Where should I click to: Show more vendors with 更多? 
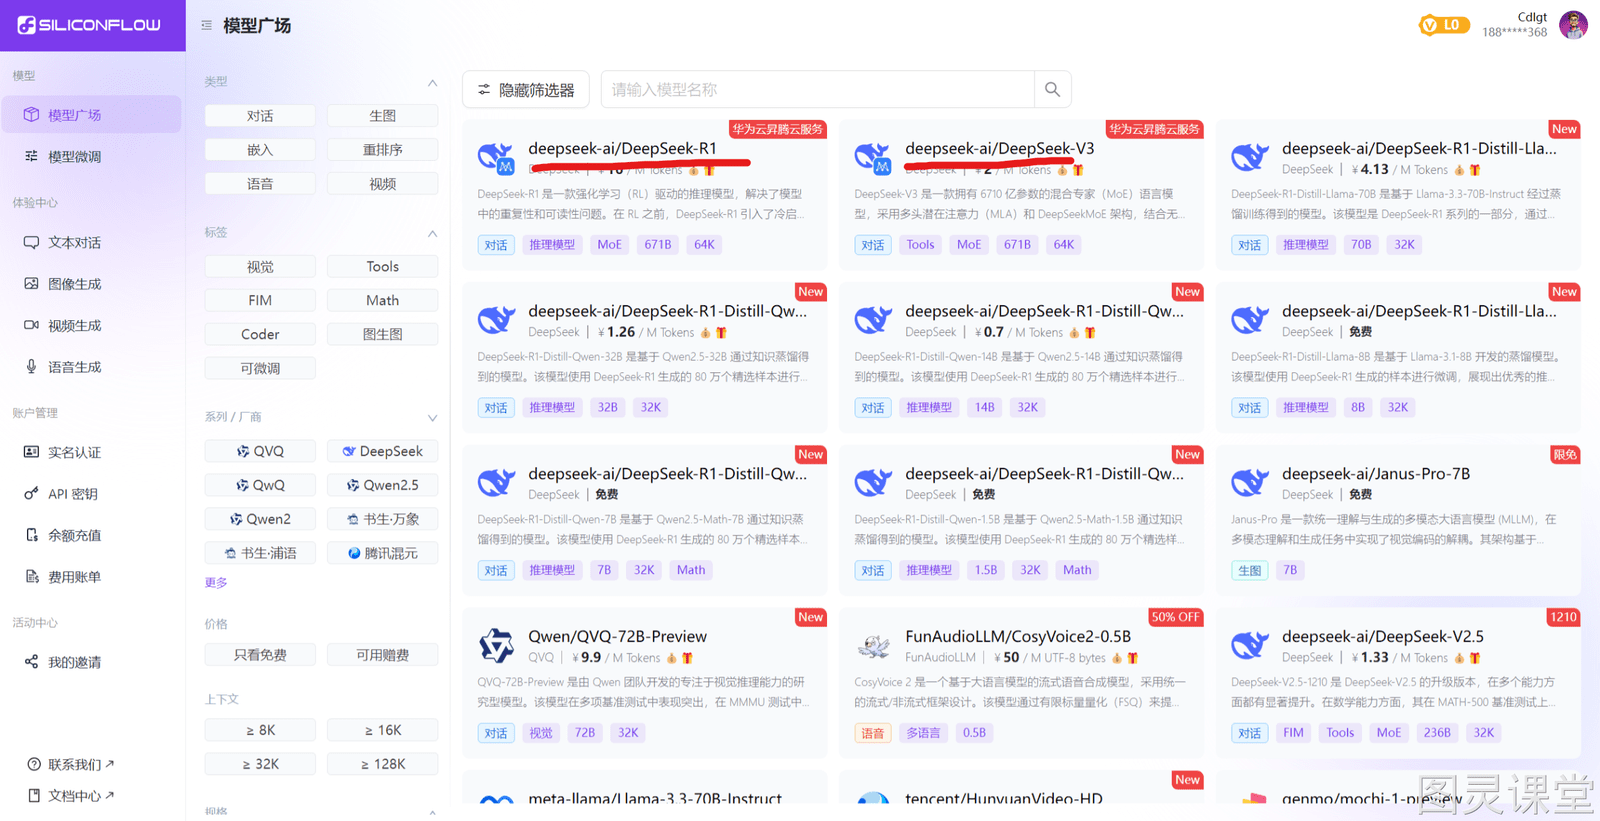pyautogui.click(x=216, y=583)
